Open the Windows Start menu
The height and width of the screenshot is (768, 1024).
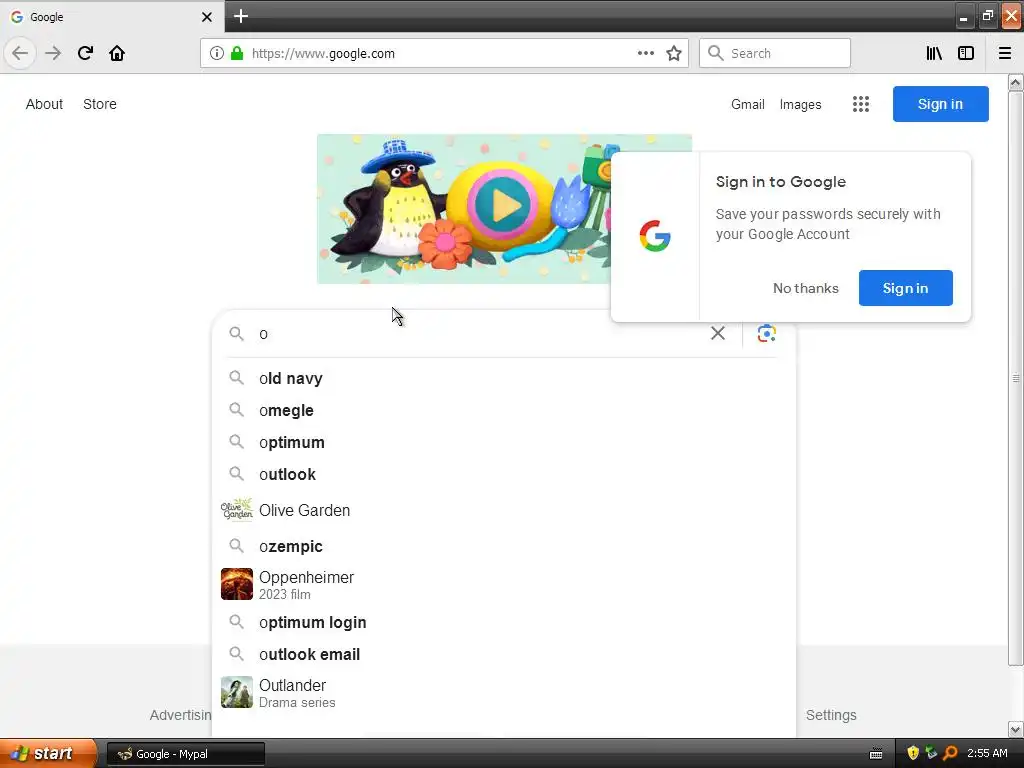[x=48, y=754]
